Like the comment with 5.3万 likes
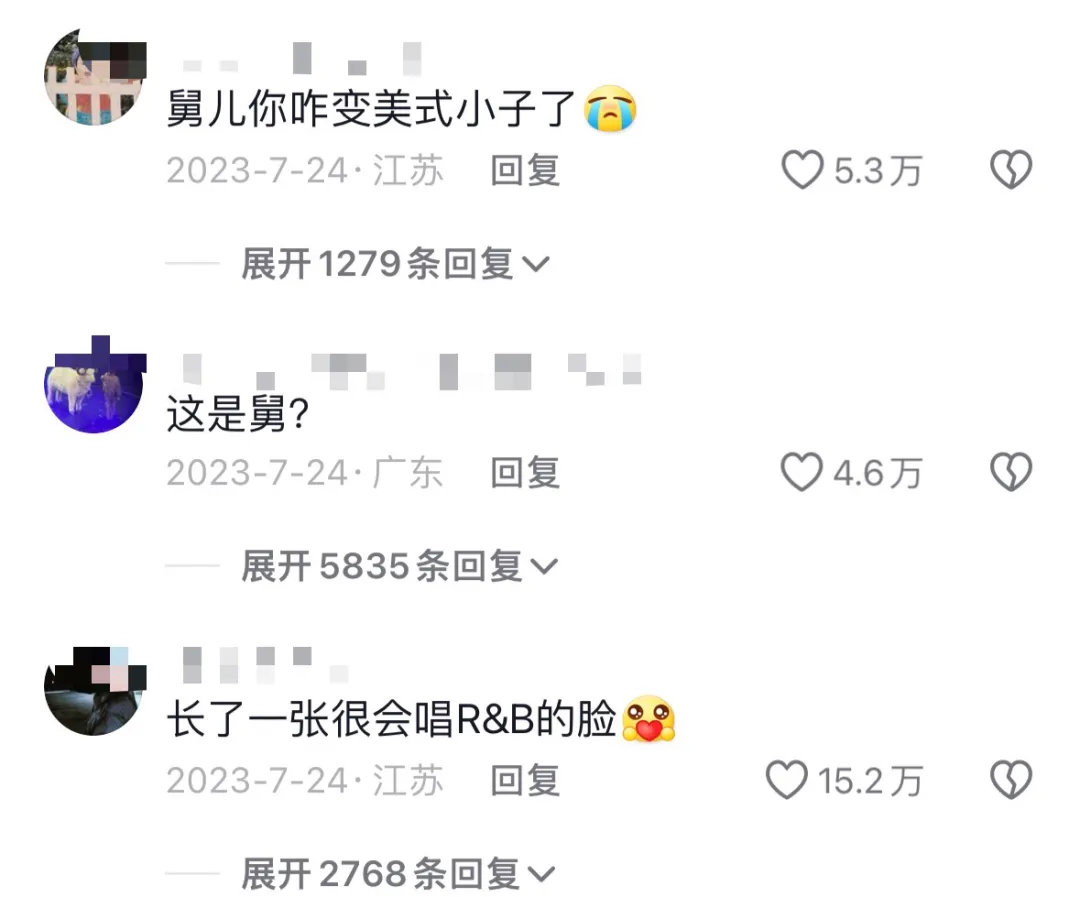The image size is (1080, 897). [x=802, y=169]
